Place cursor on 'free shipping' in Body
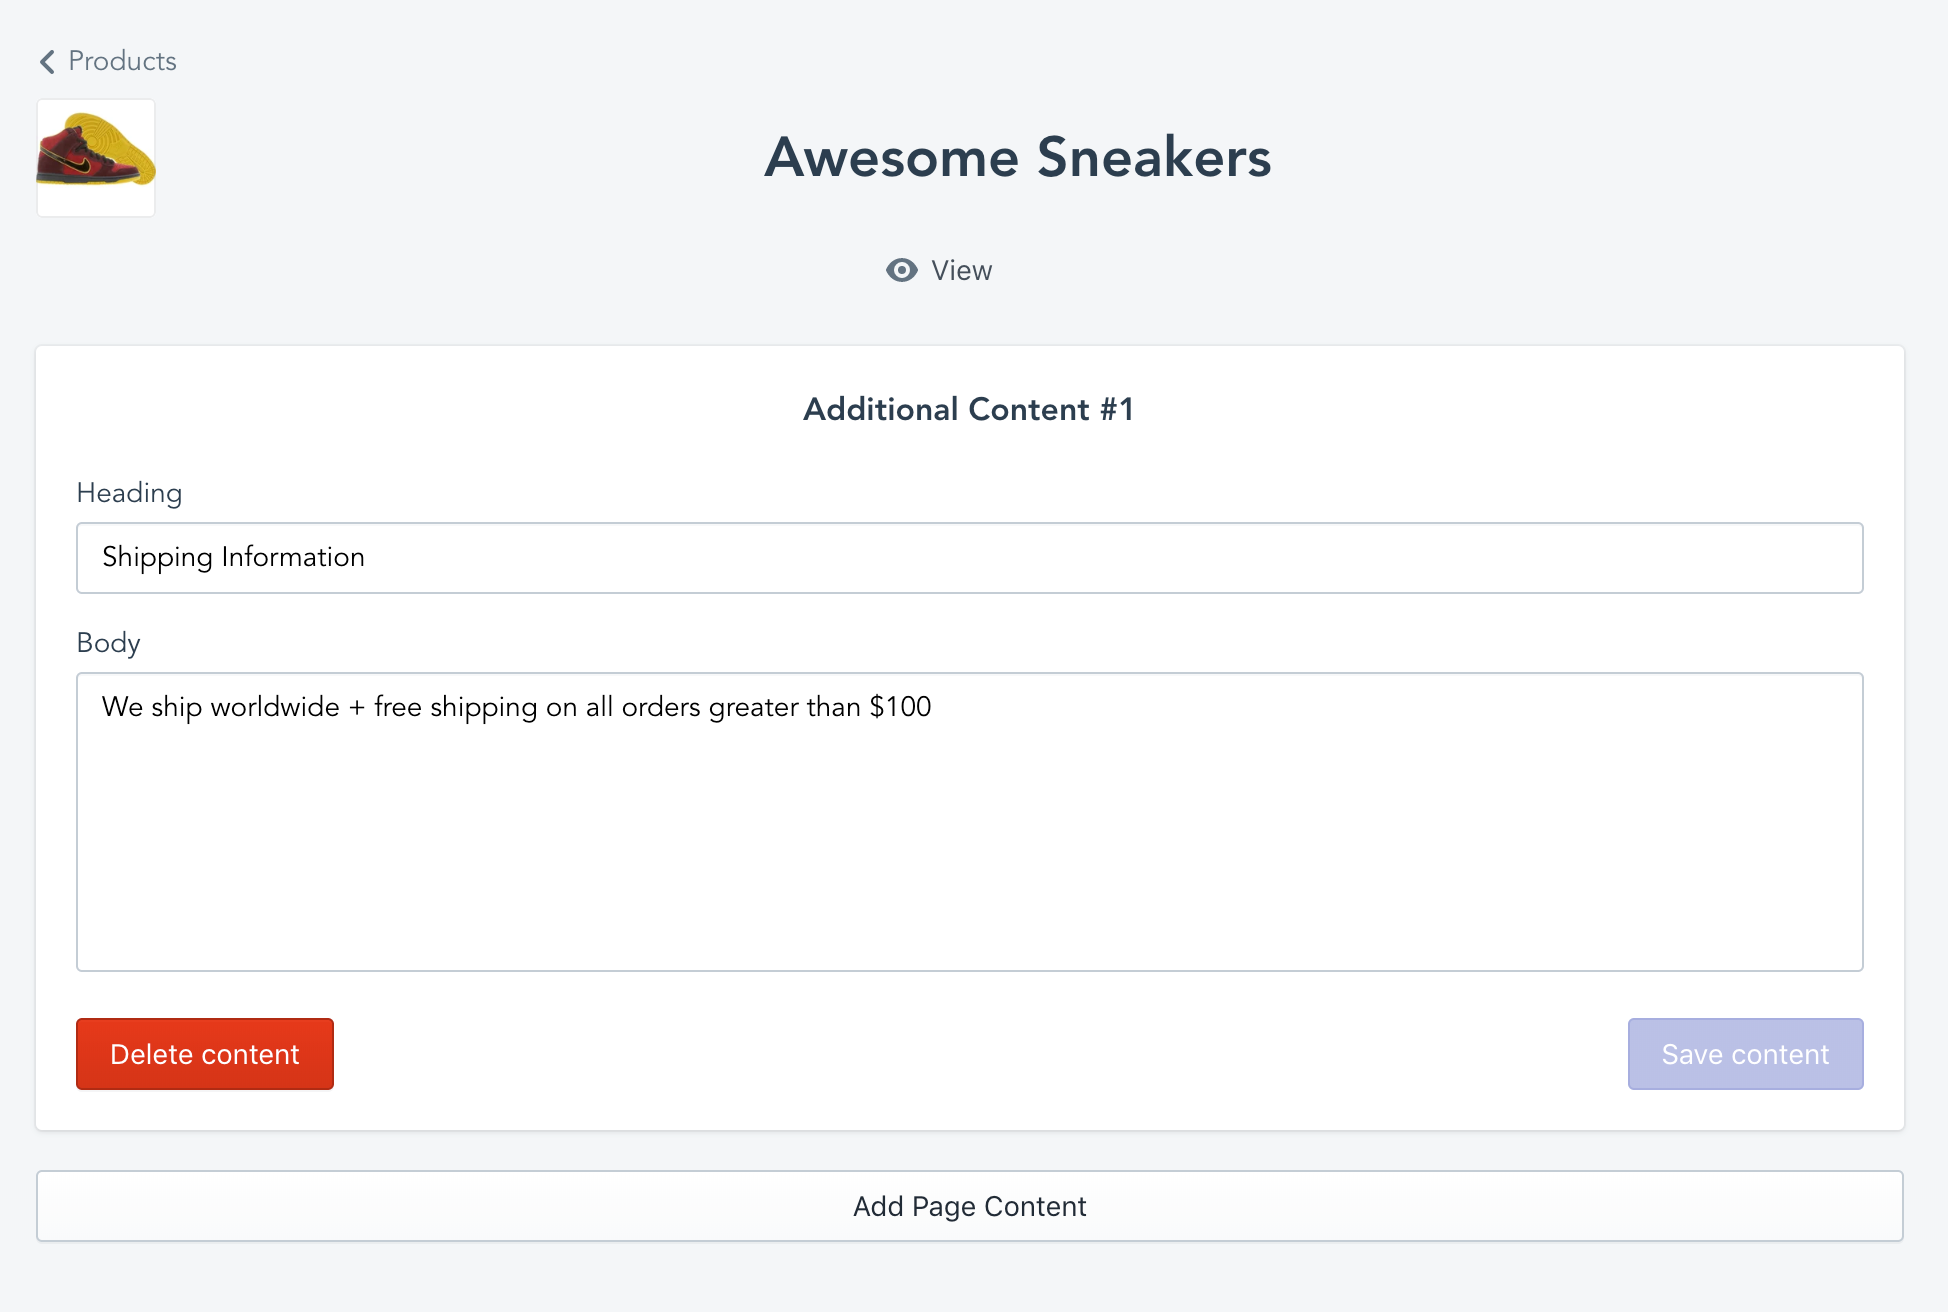The width and height of the screenshot is (1948, 1312). coord(456,708)
